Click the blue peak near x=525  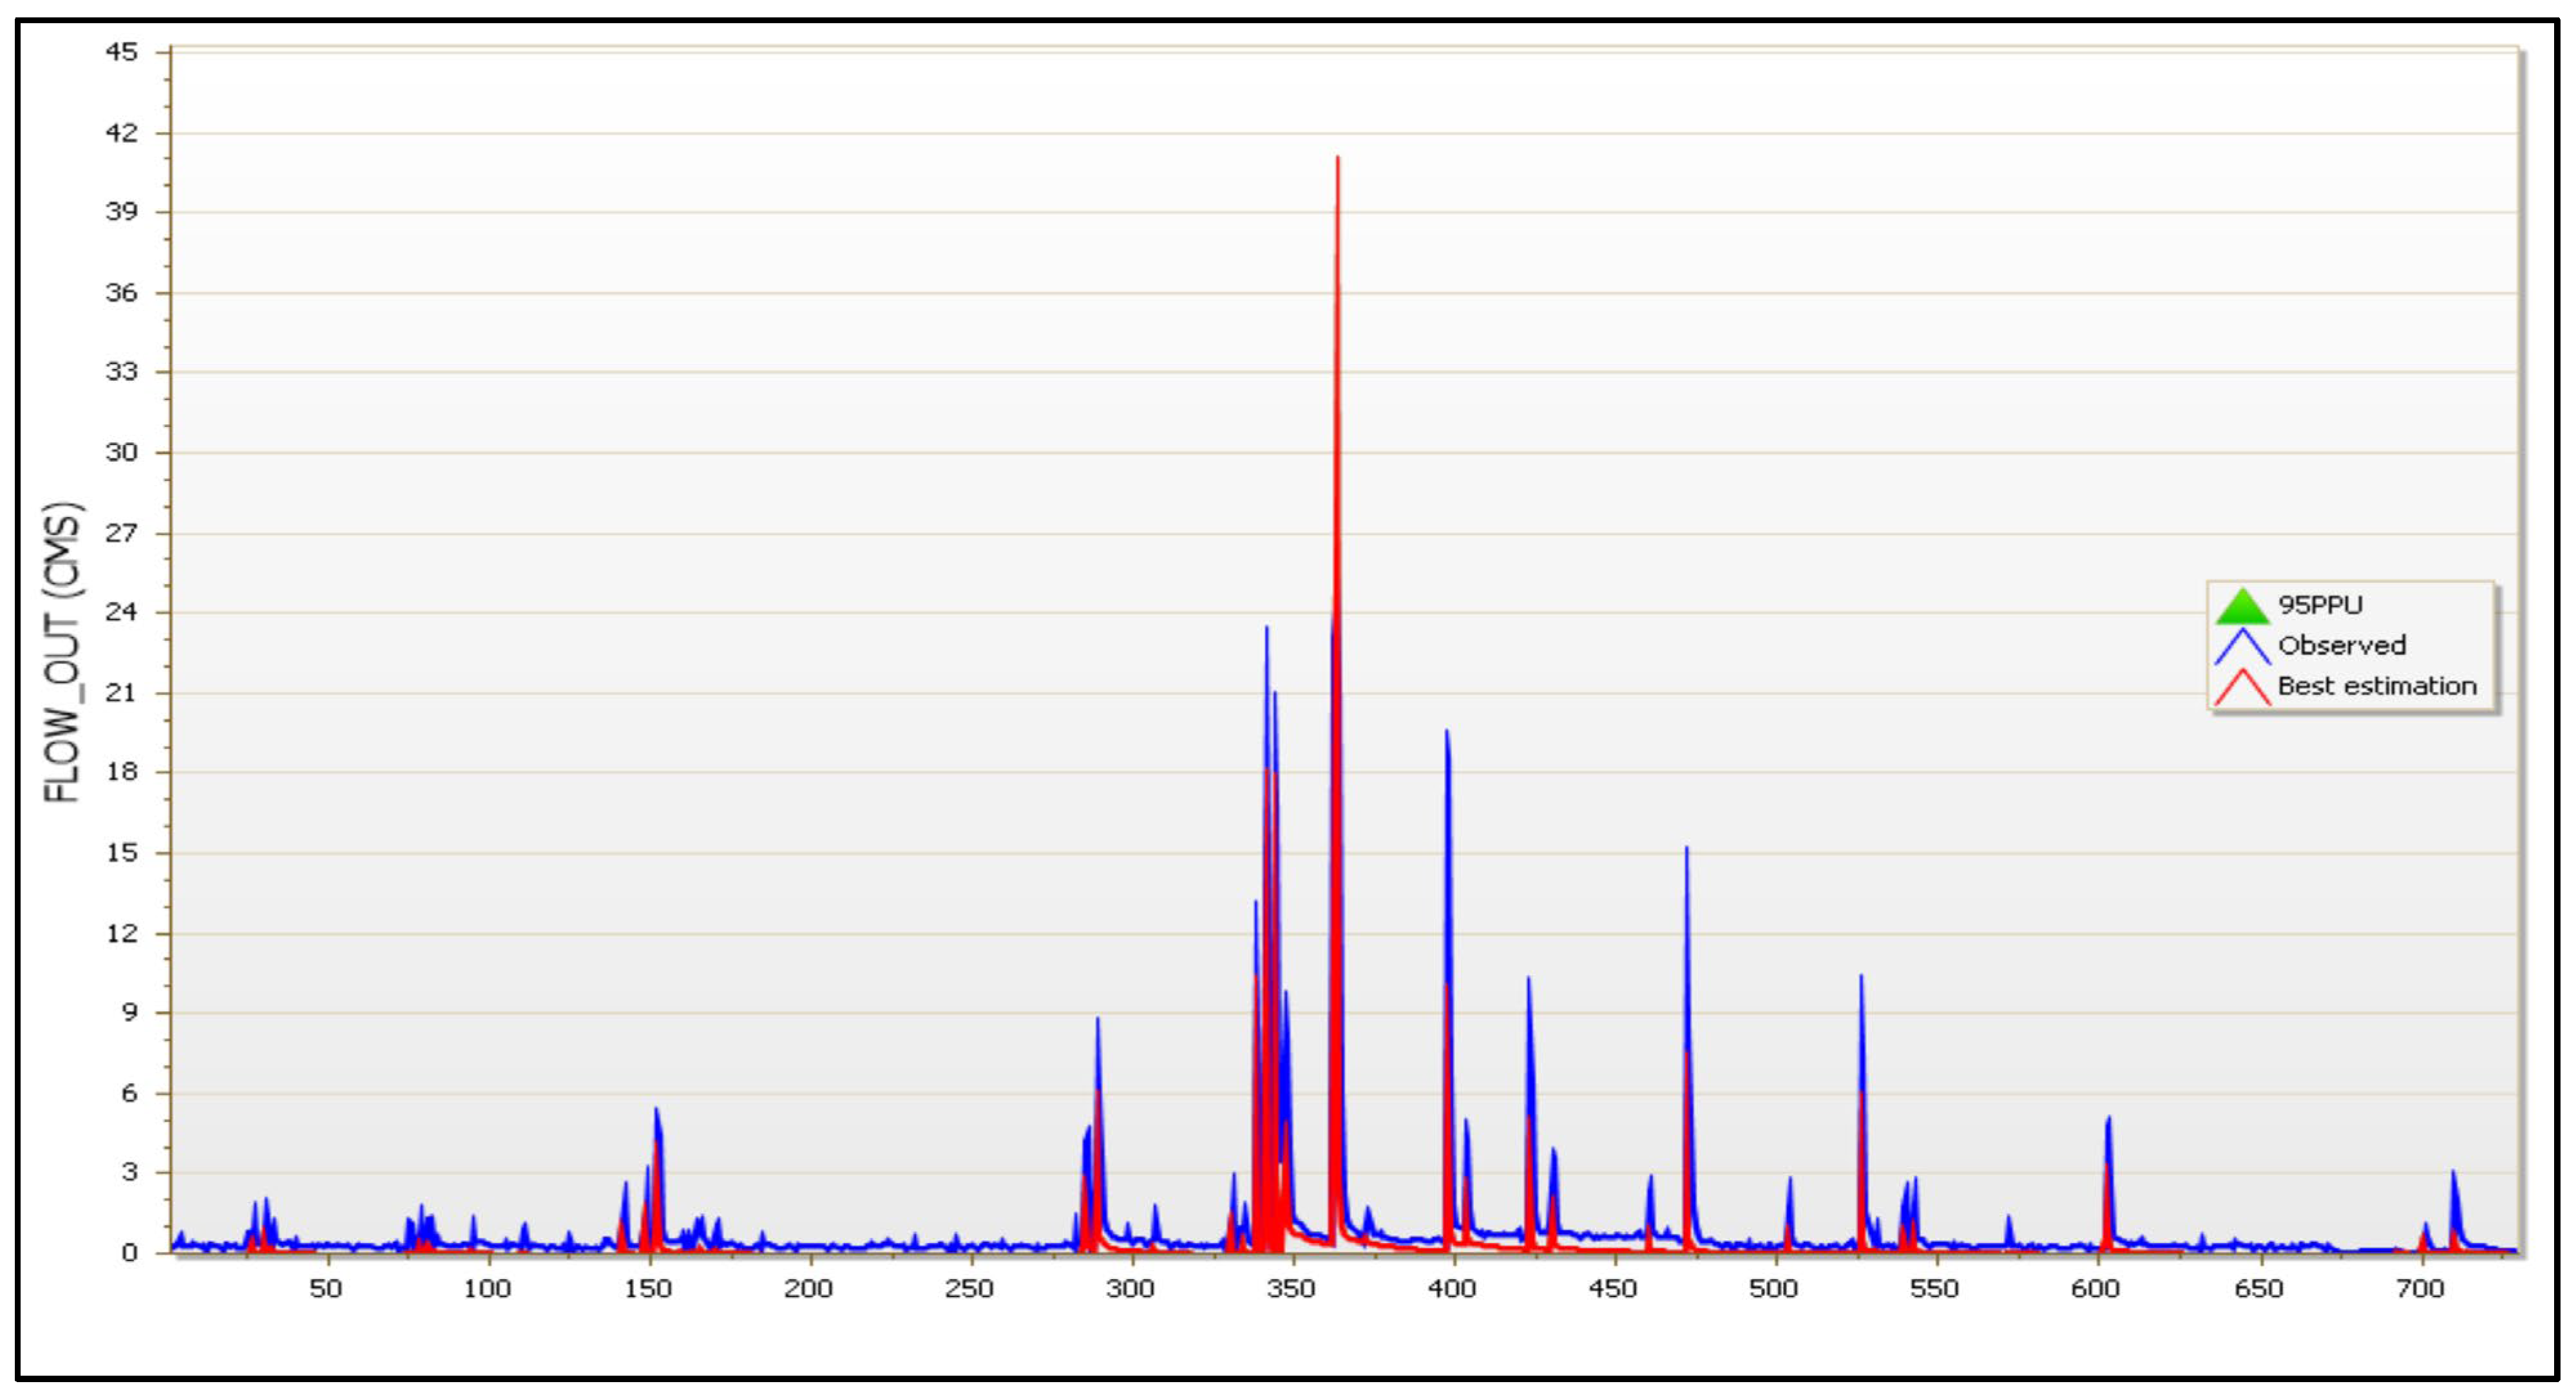point(1861,980)
